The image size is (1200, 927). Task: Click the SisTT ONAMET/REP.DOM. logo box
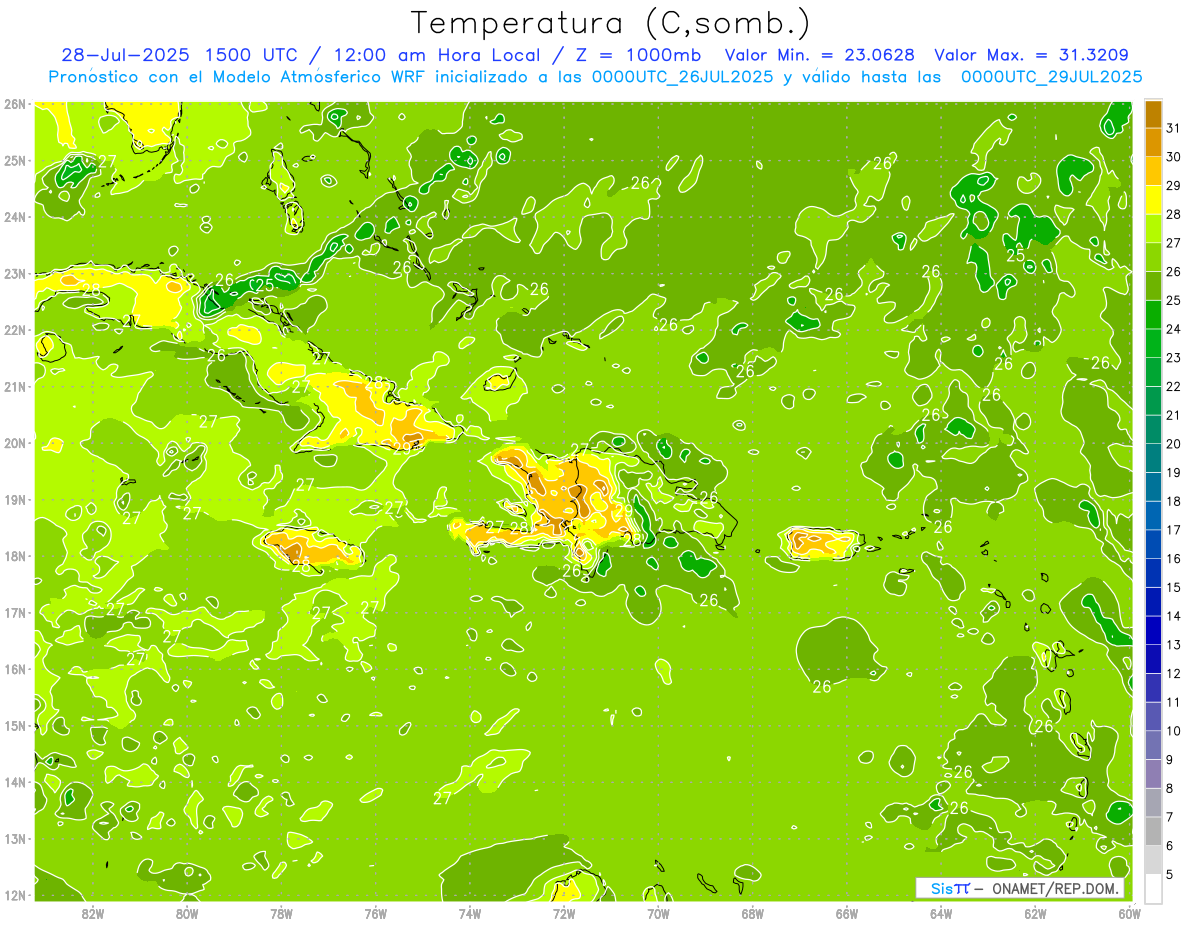1019,888
